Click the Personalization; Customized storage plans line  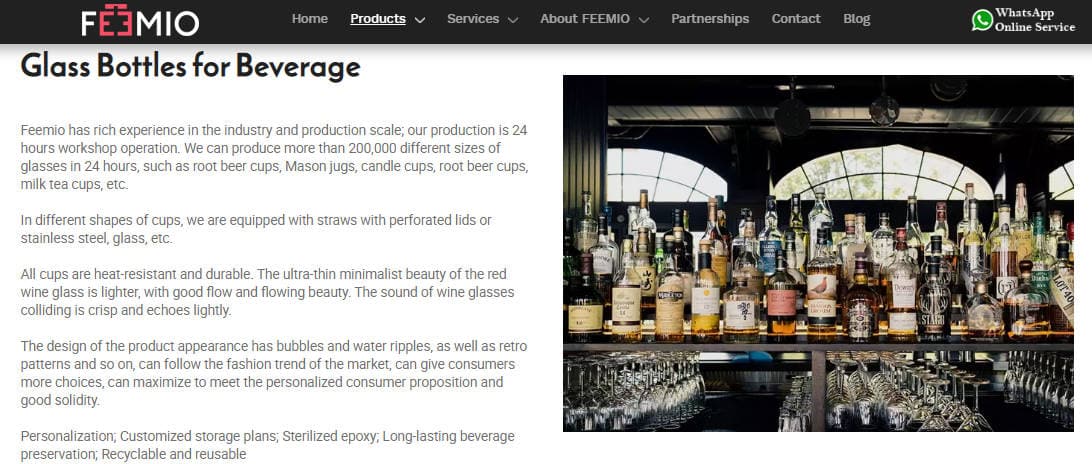[x=268, y=445]
